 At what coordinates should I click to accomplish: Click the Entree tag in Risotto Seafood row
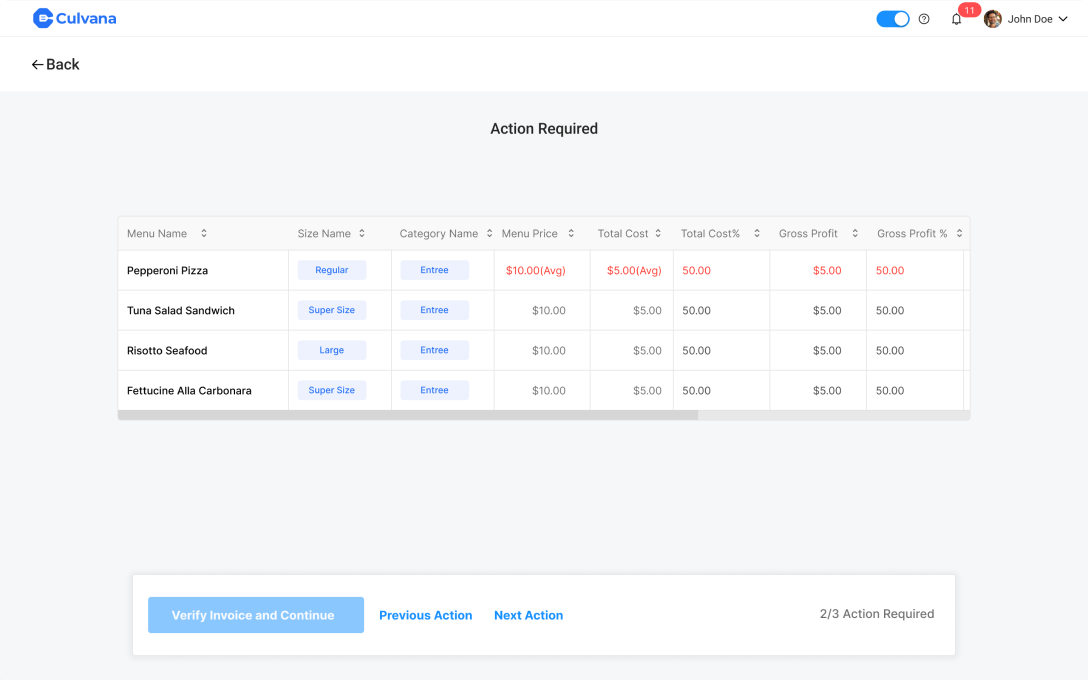coord(434,350)
